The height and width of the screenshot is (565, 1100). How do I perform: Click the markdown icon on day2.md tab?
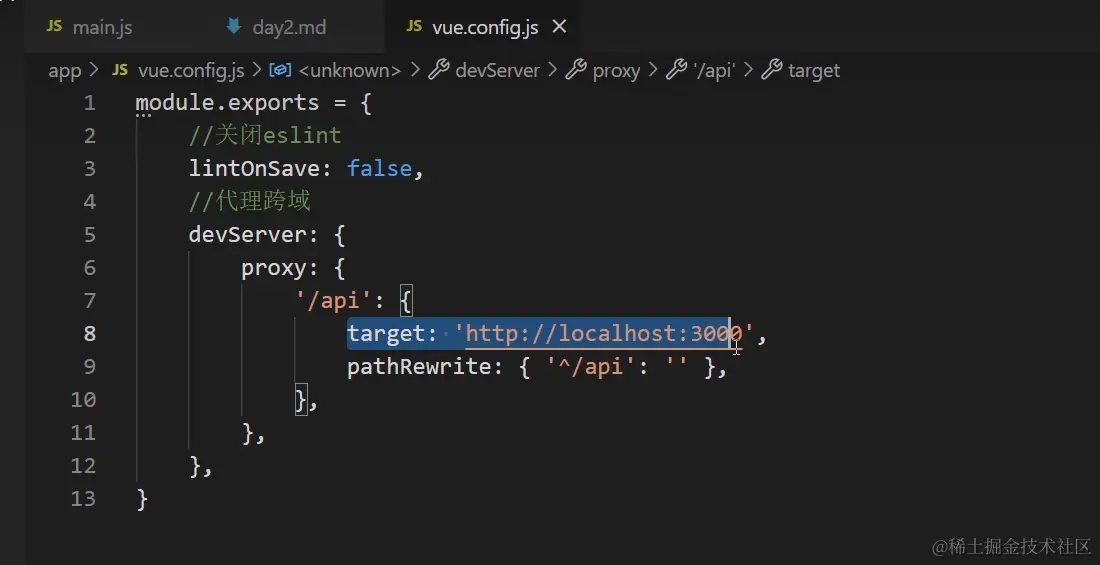[234, 27]
